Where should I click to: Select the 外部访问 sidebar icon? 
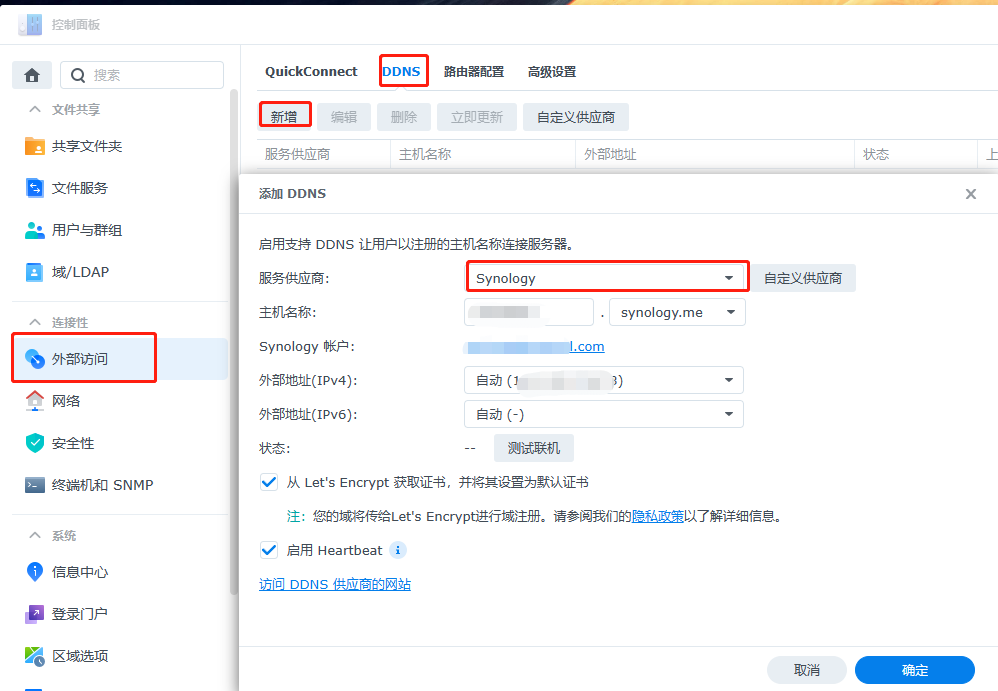pyautogui.click(x=34, y=358)
